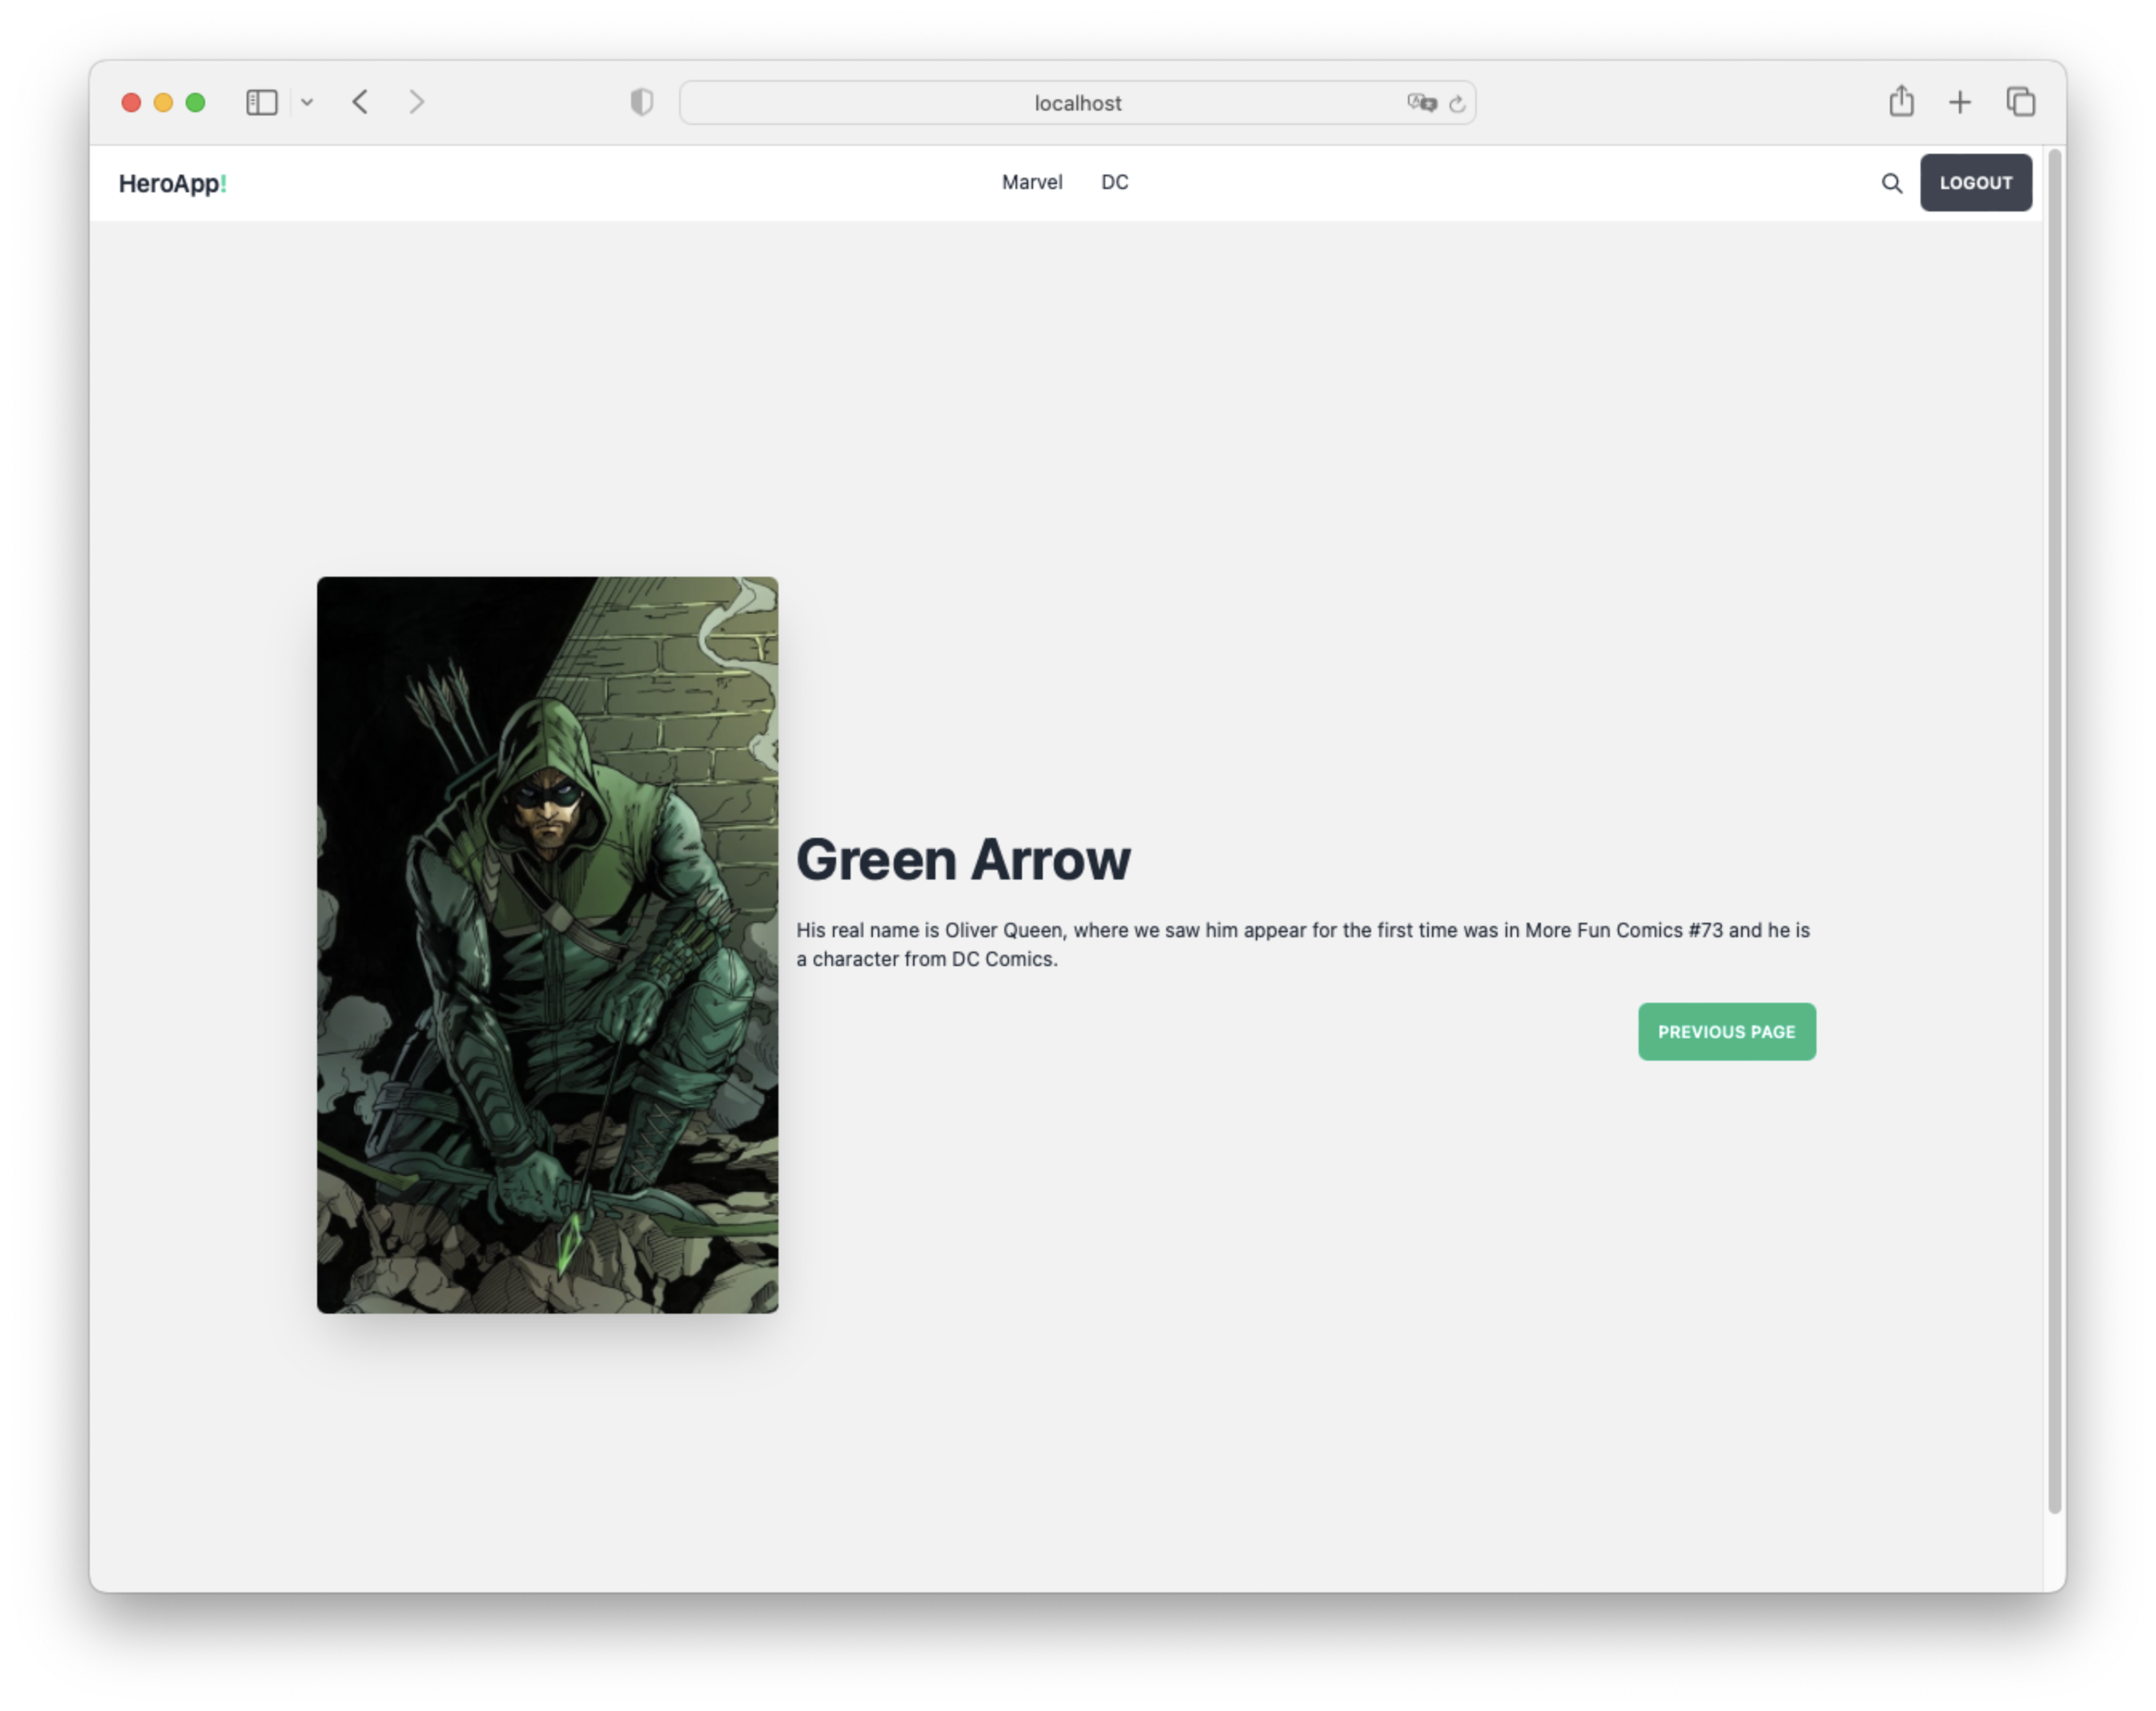Click the HeroApp! logo link
The width and height of the screenshot is (2156, 1711).
coord(172,184)
